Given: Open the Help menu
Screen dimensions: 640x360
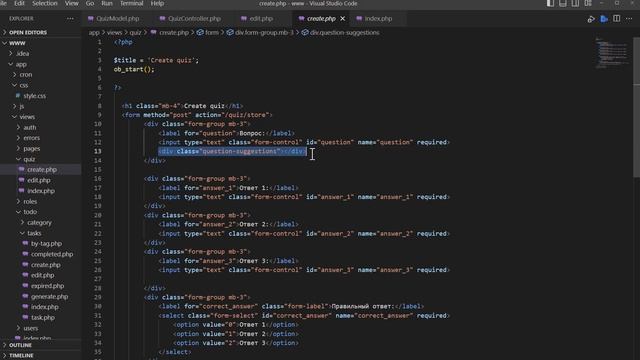Looking at the screenshot, I should 157,3.
